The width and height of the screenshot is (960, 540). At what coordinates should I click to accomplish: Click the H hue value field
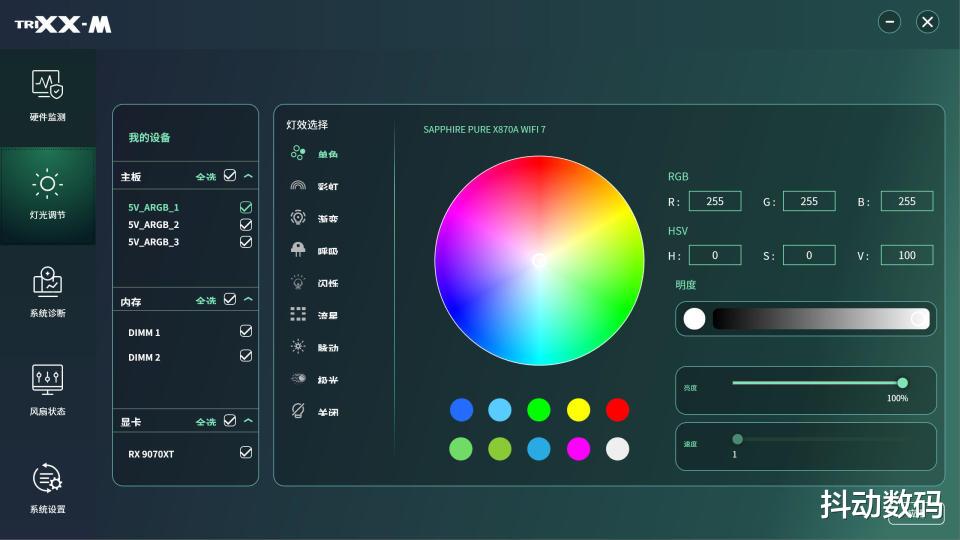(715, 255)
